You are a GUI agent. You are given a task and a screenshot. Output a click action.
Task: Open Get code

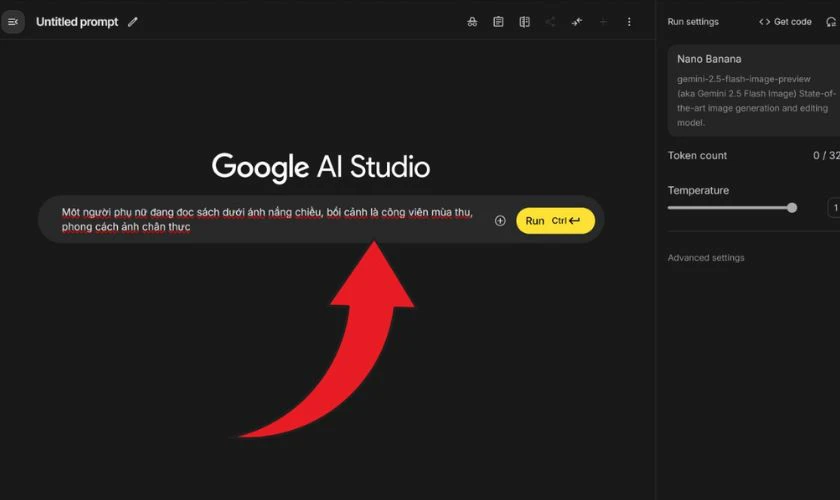[x=785, y=22]
